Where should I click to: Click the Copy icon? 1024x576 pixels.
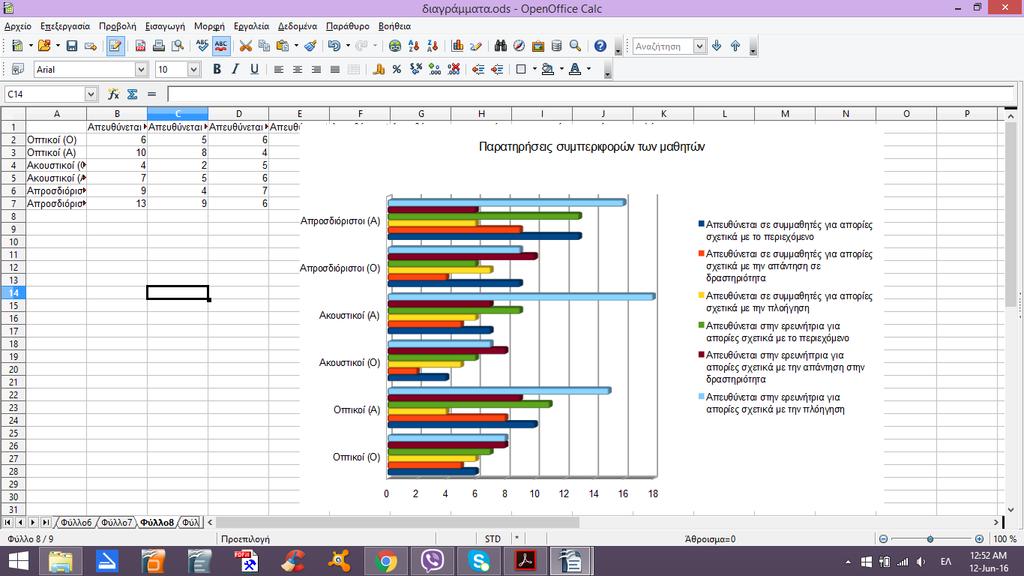[x=264, y=46]
